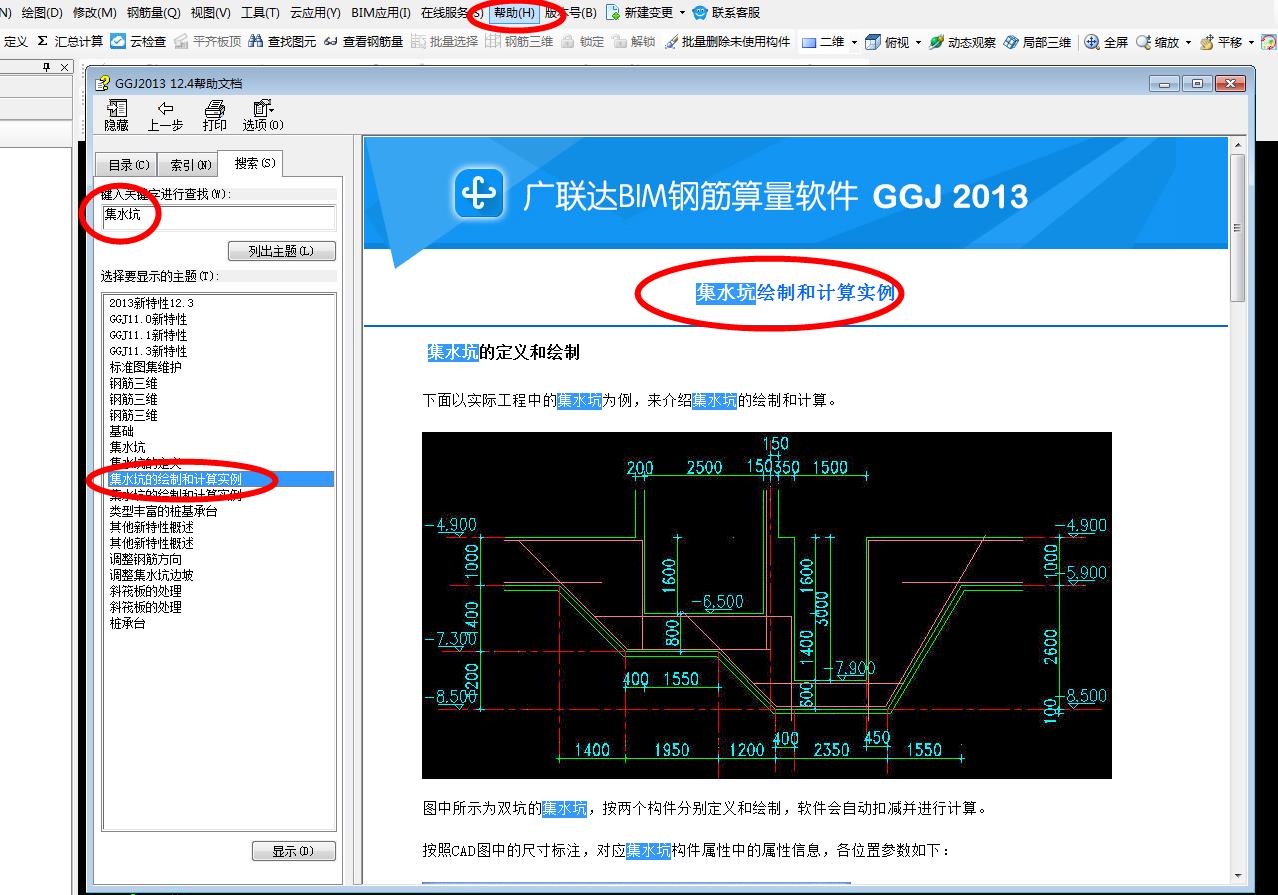This screenshot has height=895, width=1278.
Task: Open the 帮助(H) menu
Action: [x=514, y=12]
